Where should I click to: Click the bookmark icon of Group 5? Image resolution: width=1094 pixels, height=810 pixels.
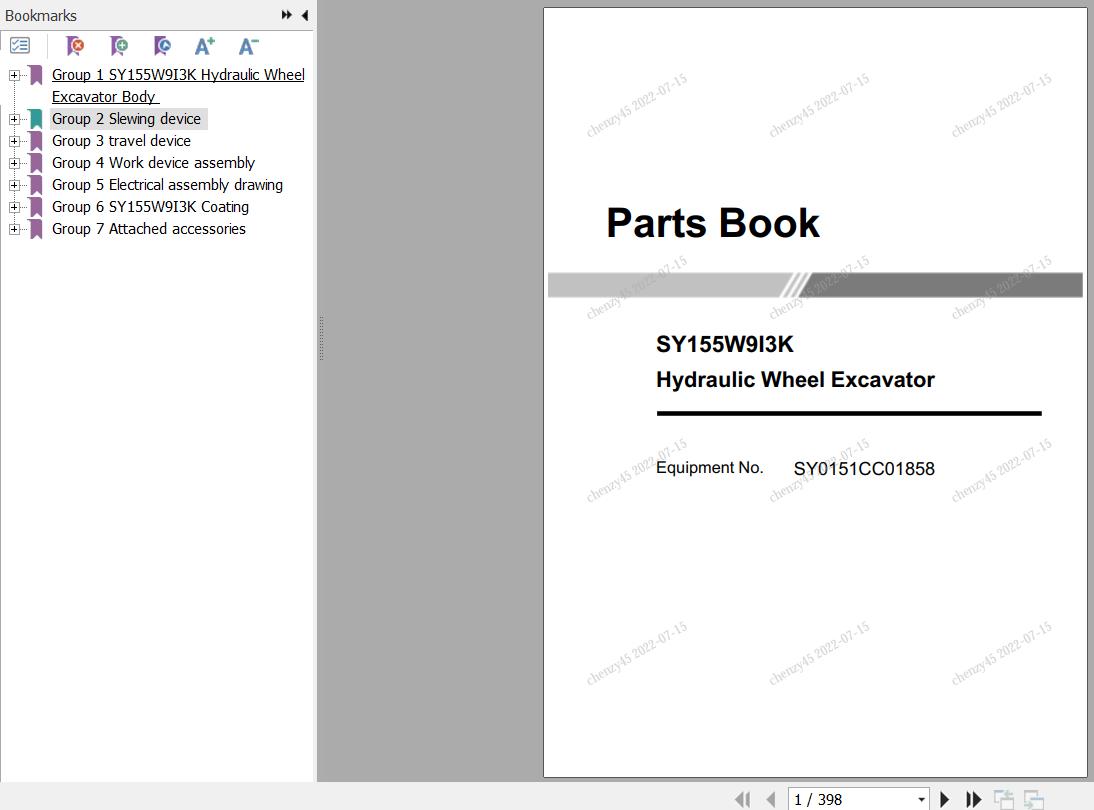pos(36,185)
